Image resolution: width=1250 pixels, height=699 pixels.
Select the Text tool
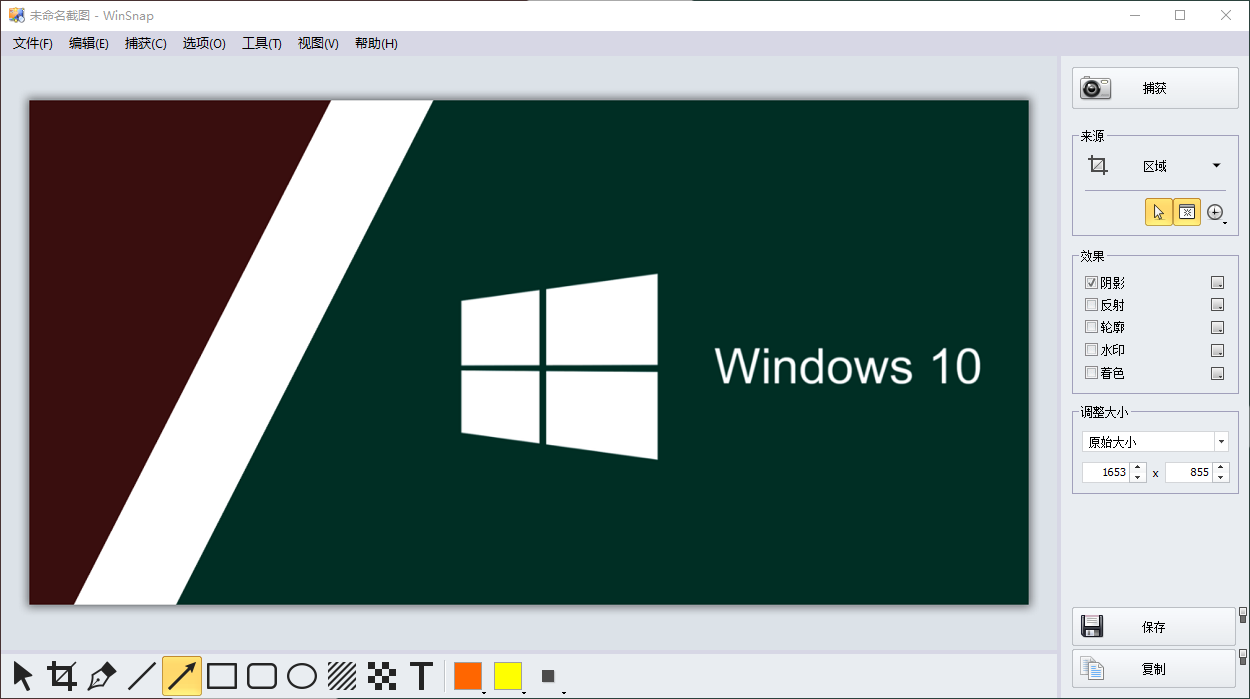[422, 676]
